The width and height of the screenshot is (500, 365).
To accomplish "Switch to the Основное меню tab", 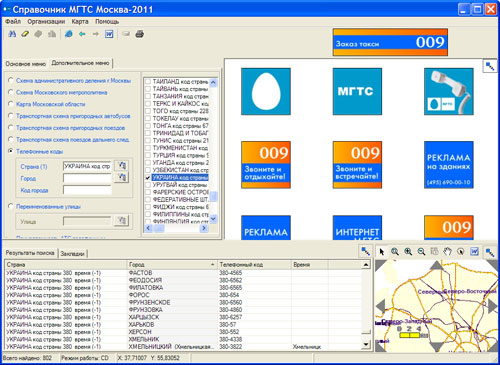I will point(26,64).
